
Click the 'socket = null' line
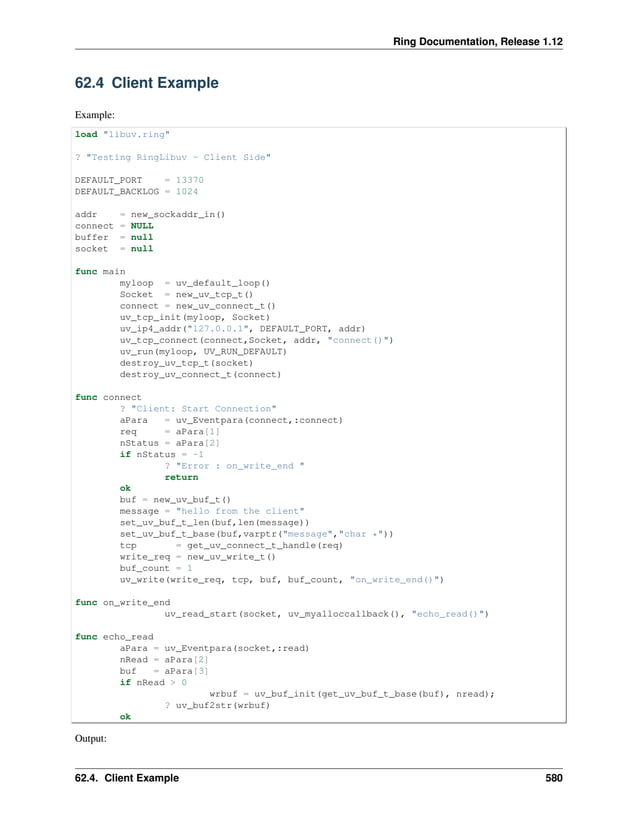click(x=114, y=249)
